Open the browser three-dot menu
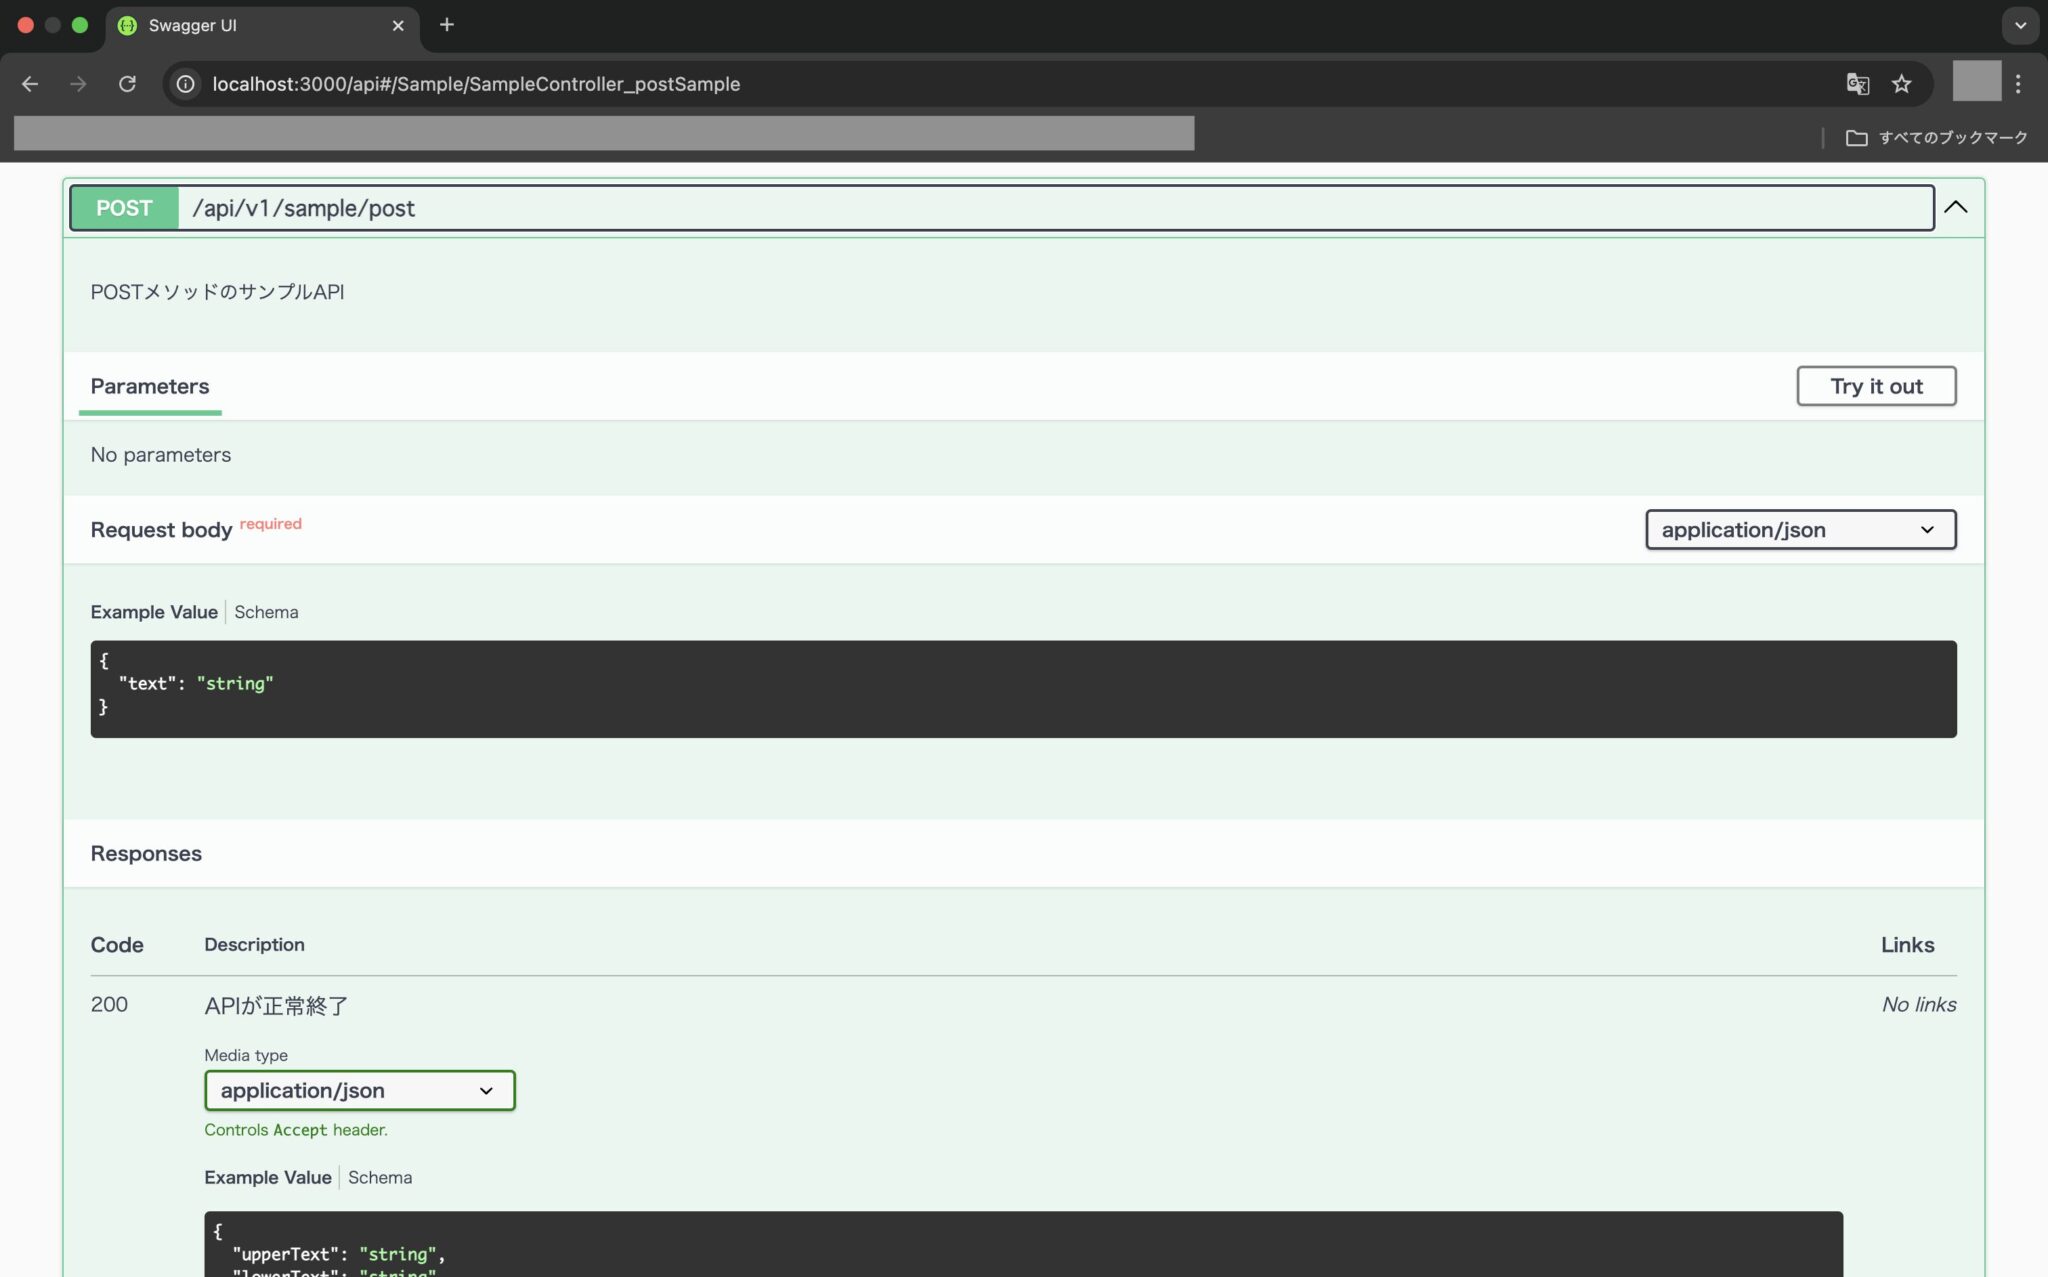 click(2019, 84)
